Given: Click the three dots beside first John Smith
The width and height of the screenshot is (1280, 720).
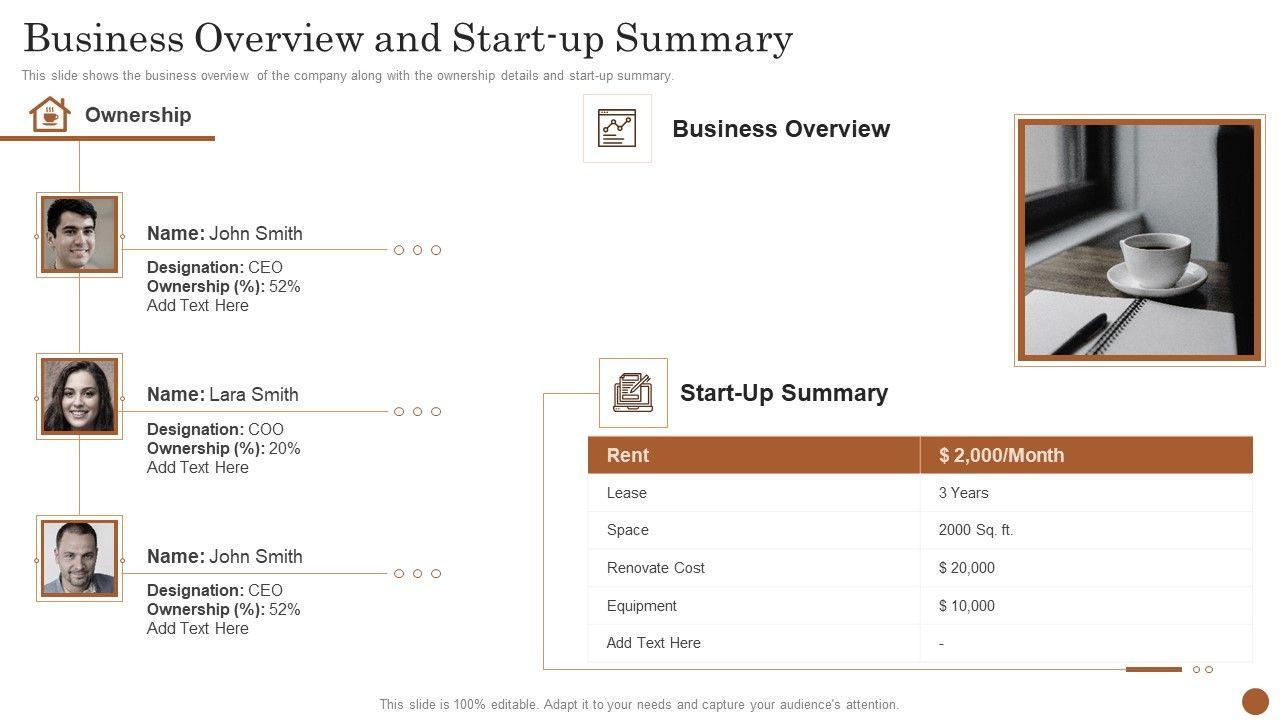Looking at the screenshot, I should pyautogui.click(x=417, y=250).
